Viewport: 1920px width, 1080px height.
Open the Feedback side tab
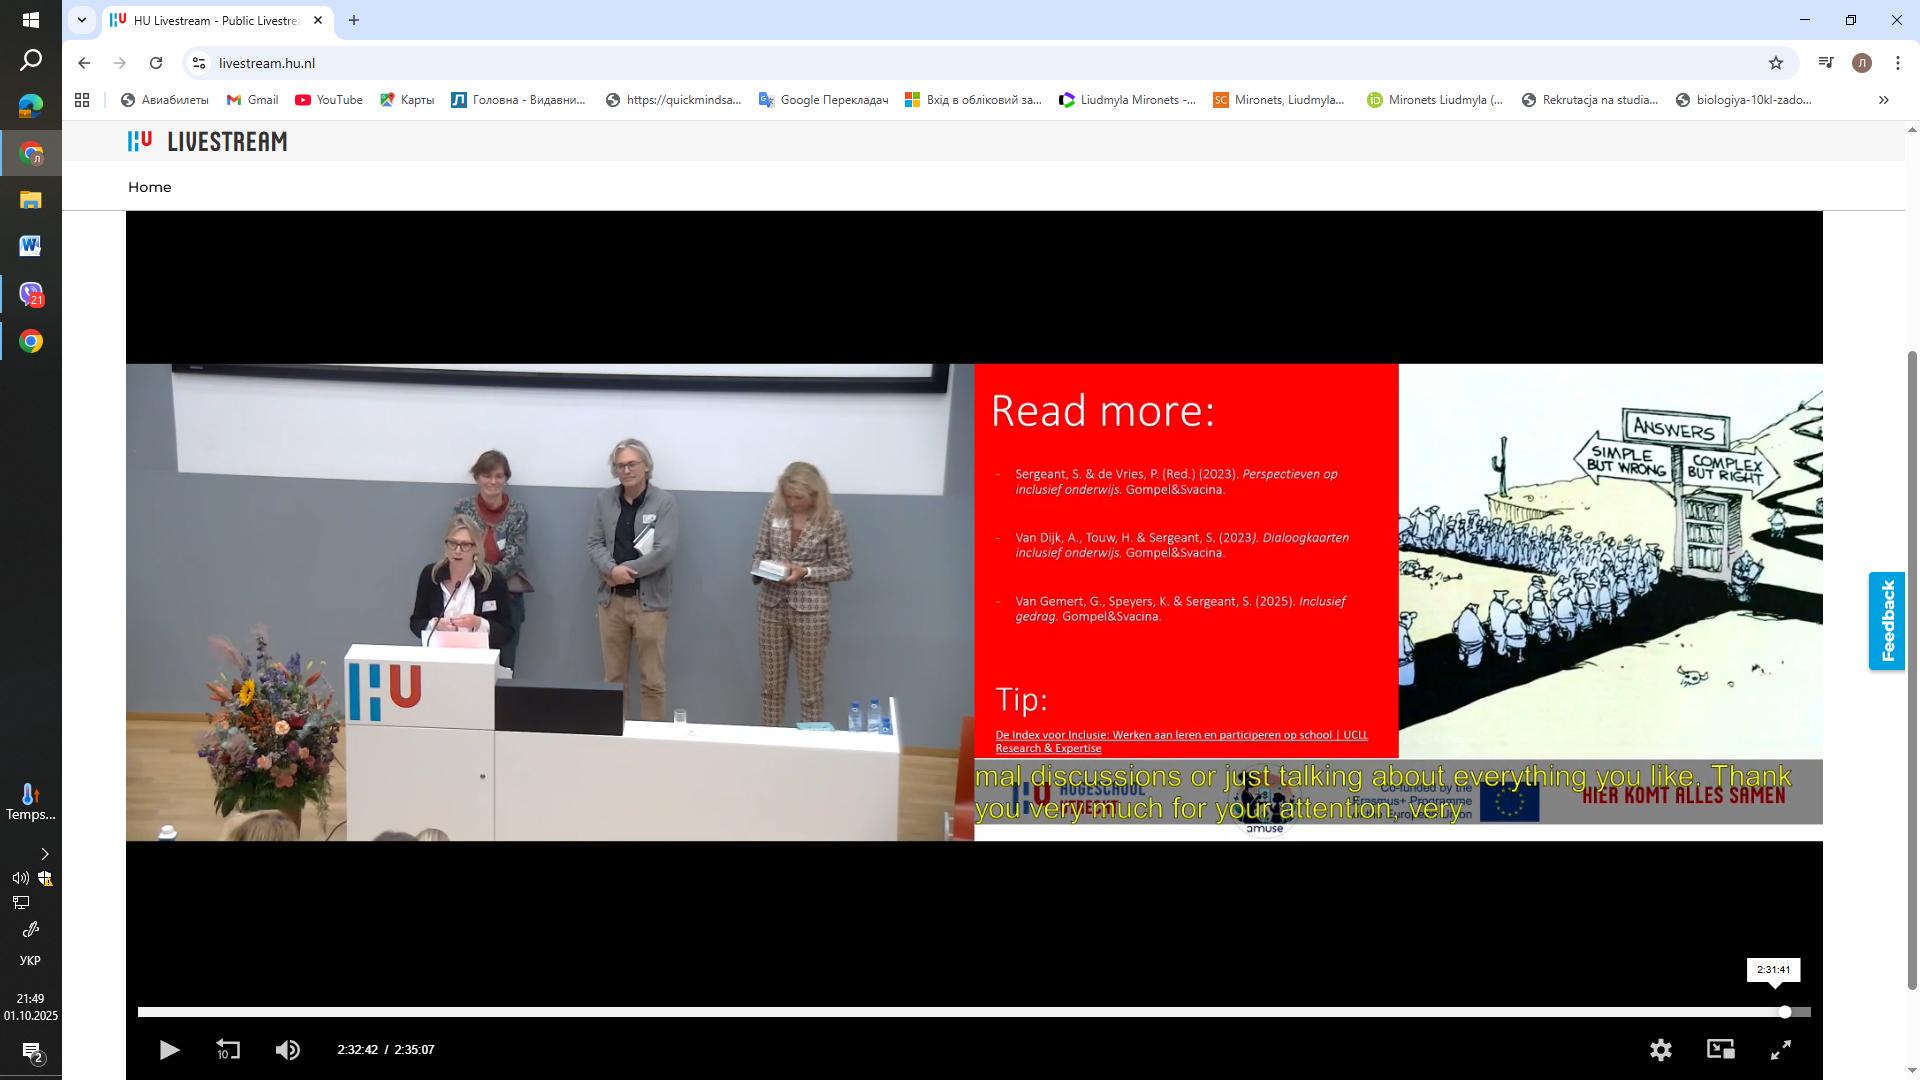click(1887, 621)
